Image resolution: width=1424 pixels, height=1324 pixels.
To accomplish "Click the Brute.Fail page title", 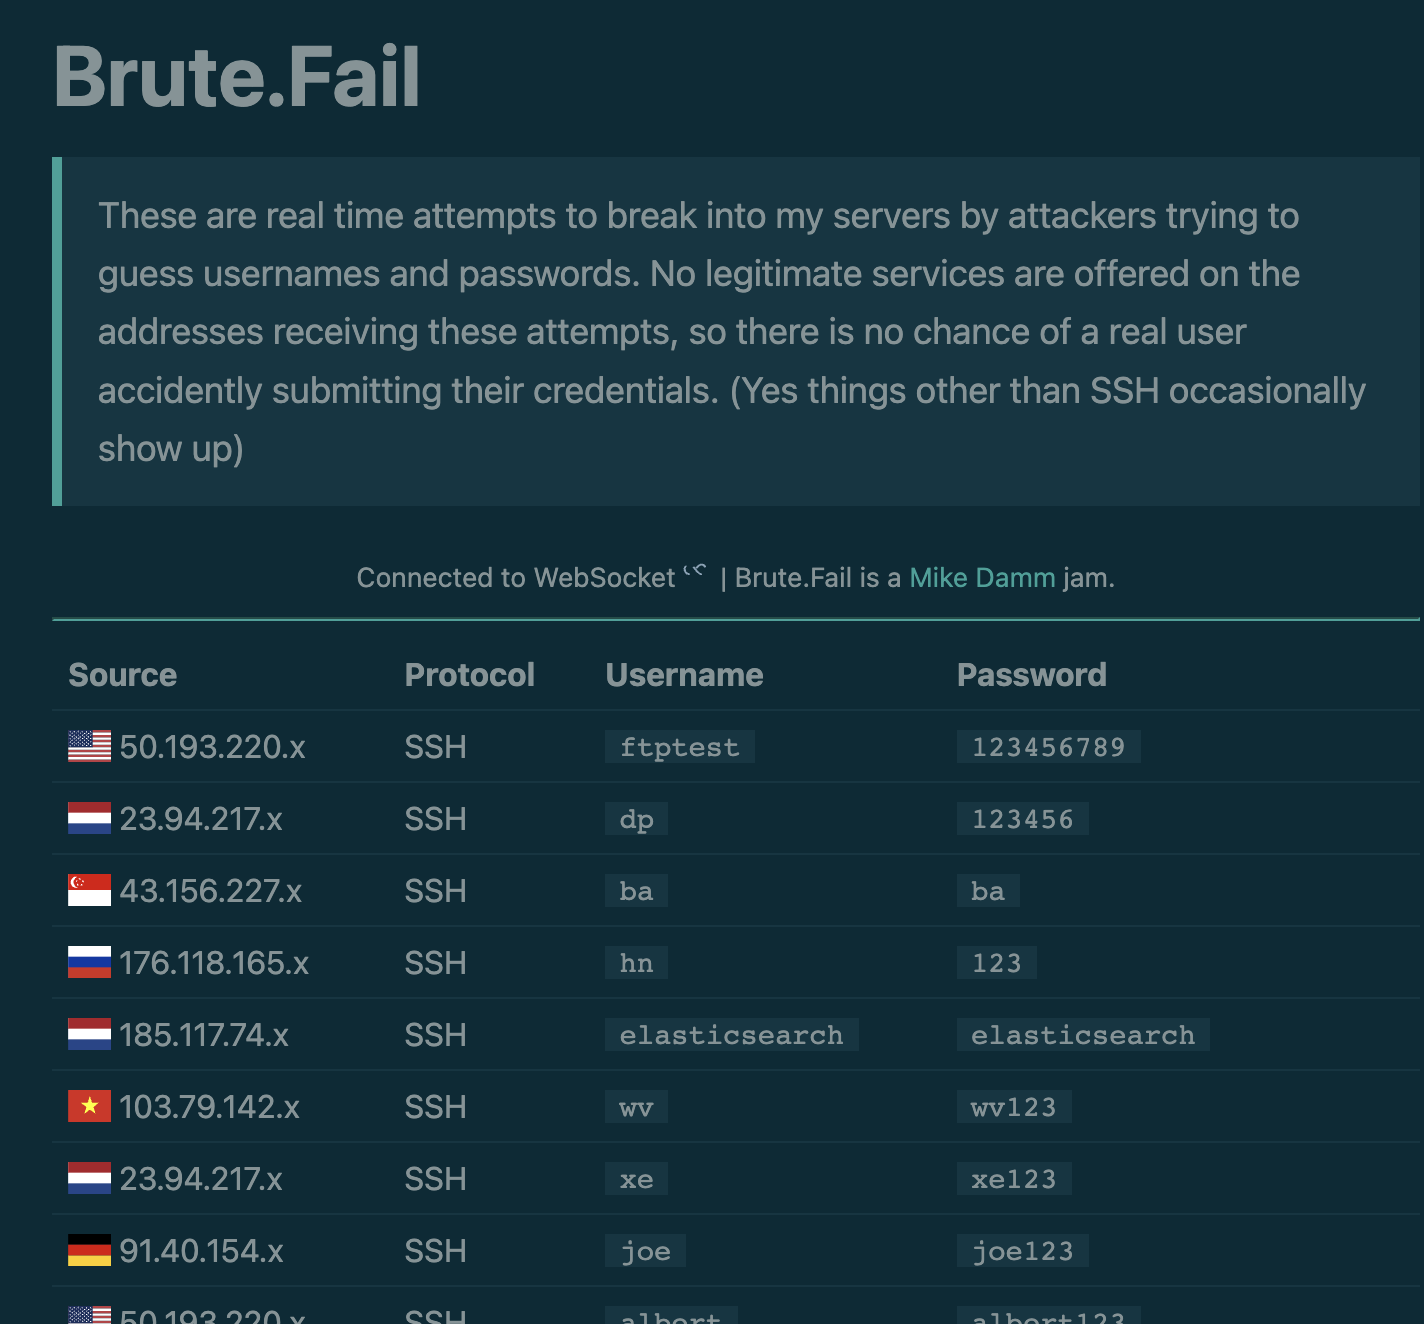I will pos(237,77).
